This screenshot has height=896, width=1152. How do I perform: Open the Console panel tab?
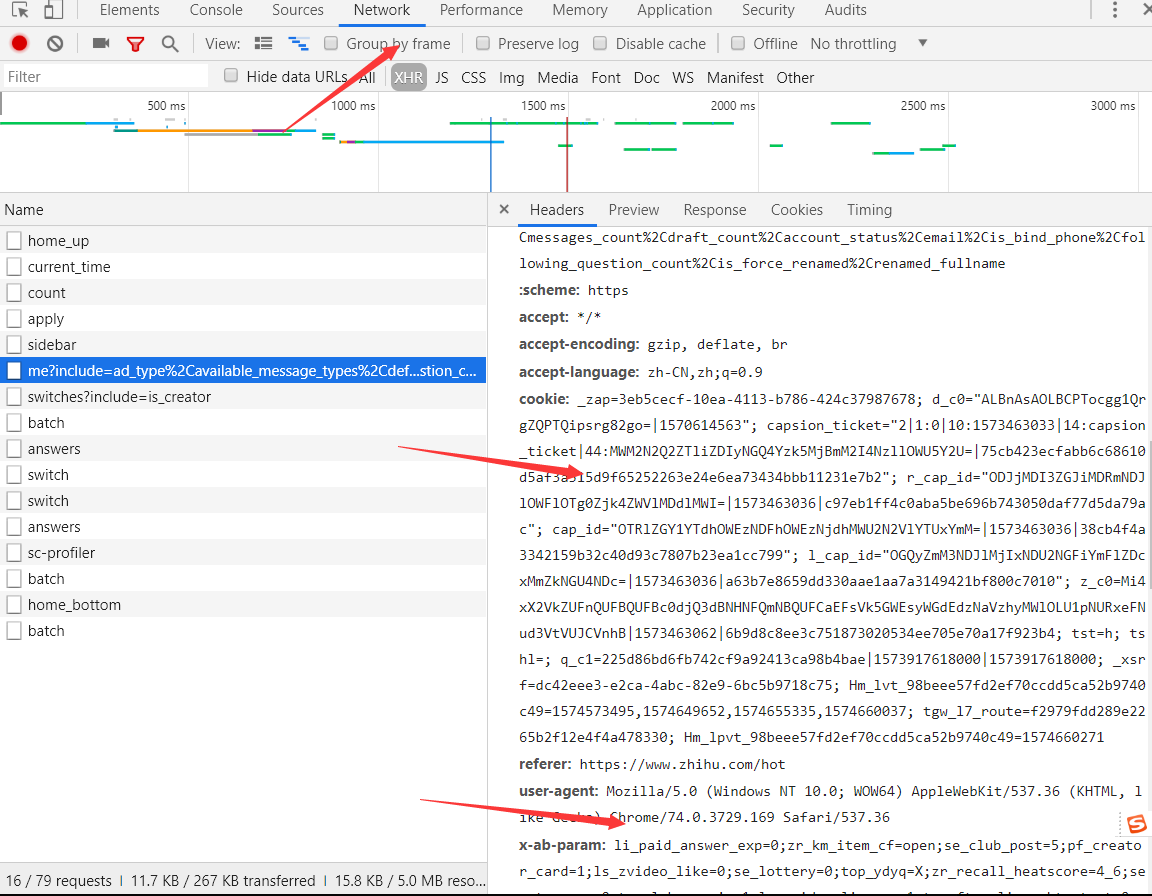[x=216, y=10]
